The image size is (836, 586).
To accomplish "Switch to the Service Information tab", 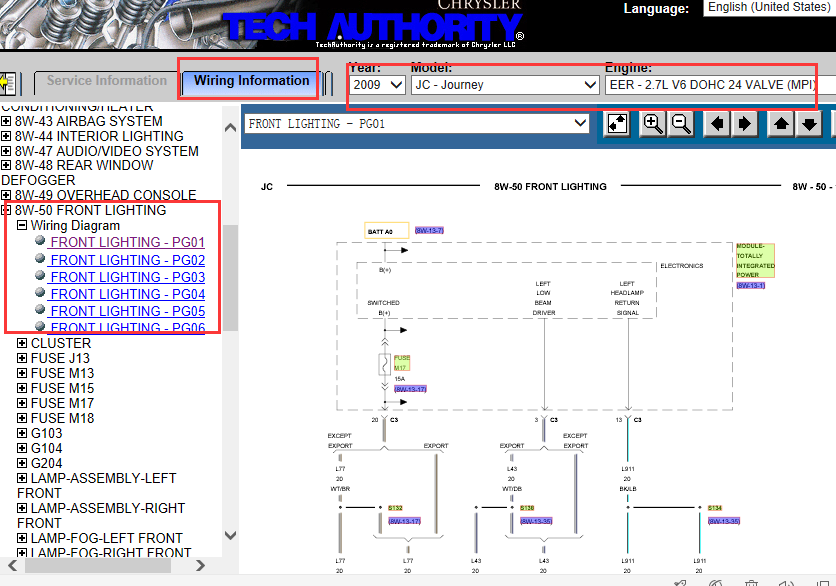I will pyautogui.click(x=107, y=81).
